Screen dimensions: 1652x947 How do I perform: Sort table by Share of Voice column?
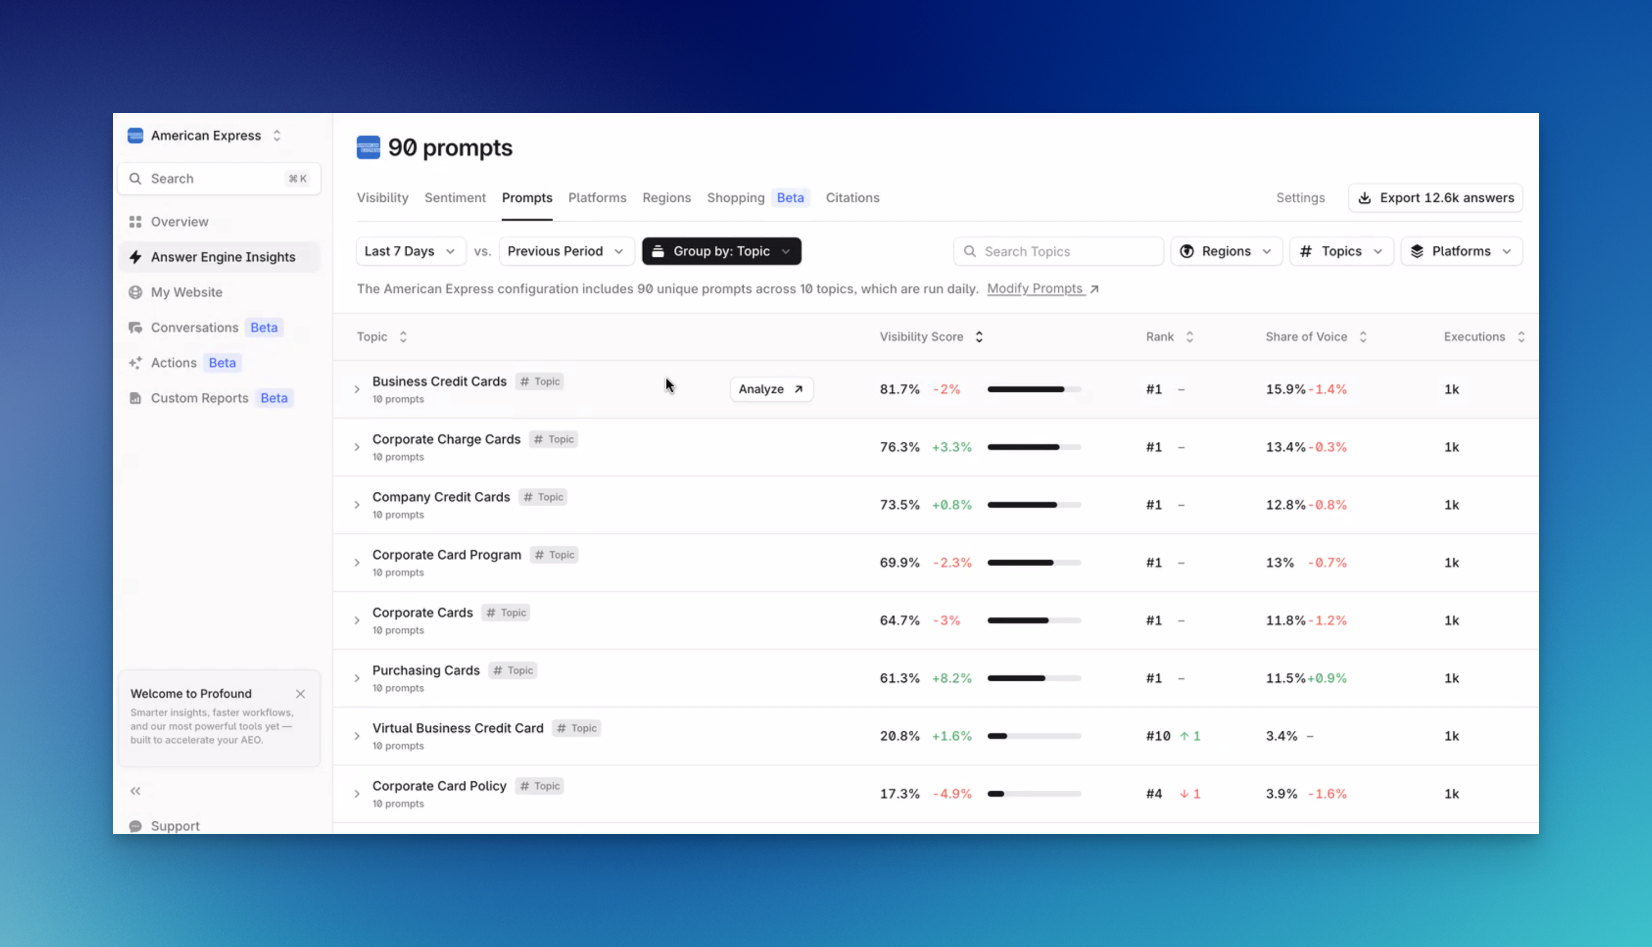point(1316,337)
